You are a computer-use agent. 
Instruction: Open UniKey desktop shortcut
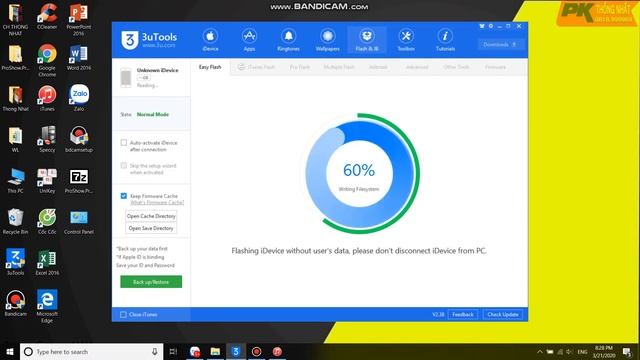coord(47,180)
